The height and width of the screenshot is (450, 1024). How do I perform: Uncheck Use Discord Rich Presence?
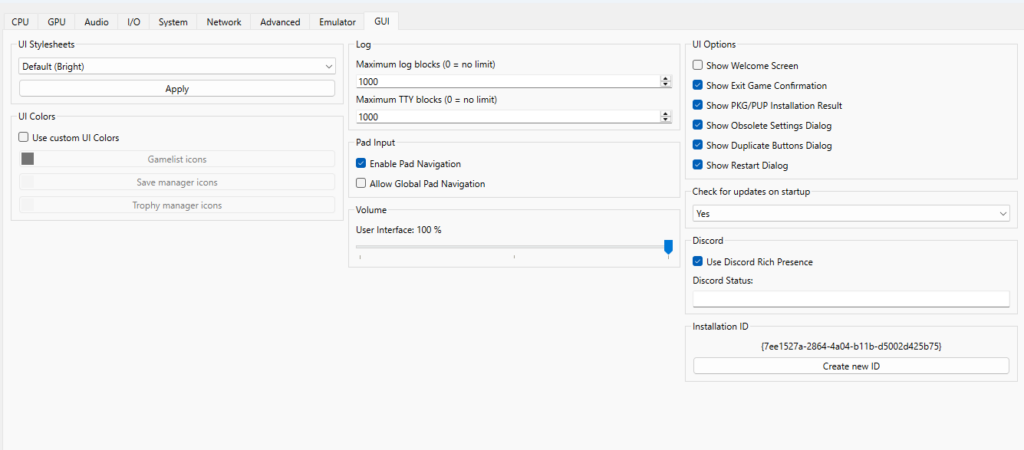(x=698, y=262)
